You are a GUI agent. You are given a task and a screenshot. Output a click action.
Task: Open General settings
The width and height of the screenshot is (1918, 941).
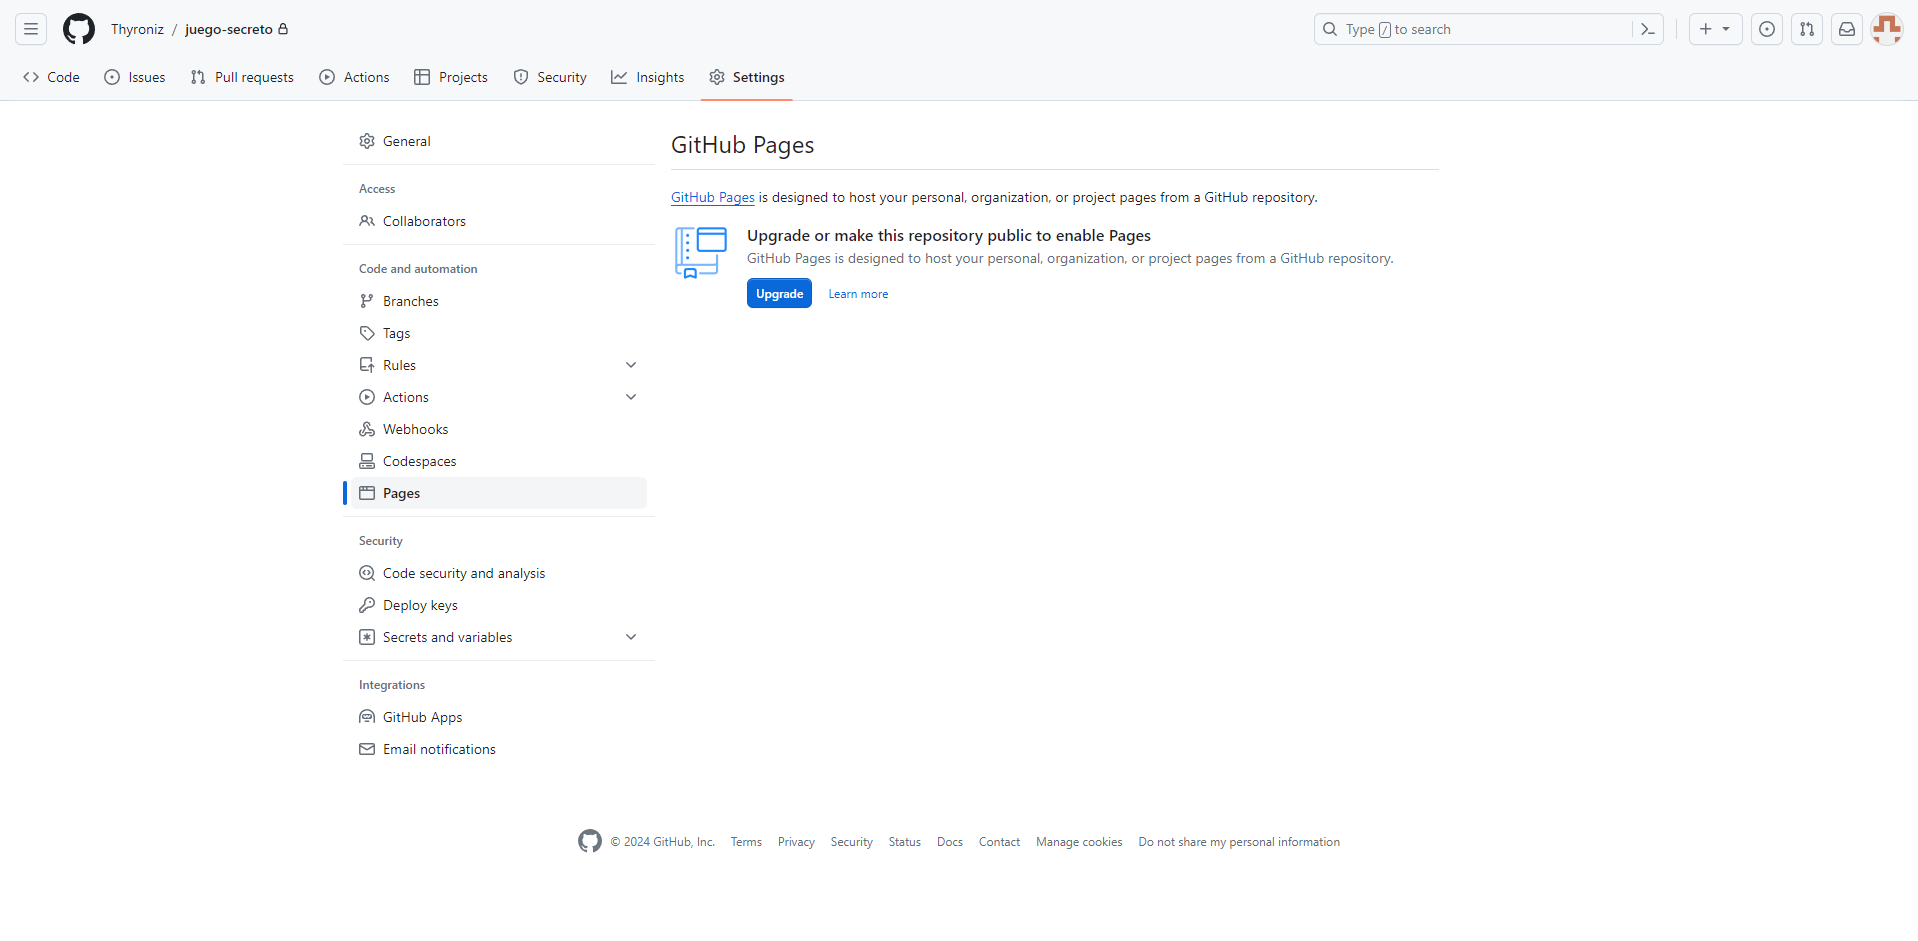pyautogui.click(x=499, y=141)
